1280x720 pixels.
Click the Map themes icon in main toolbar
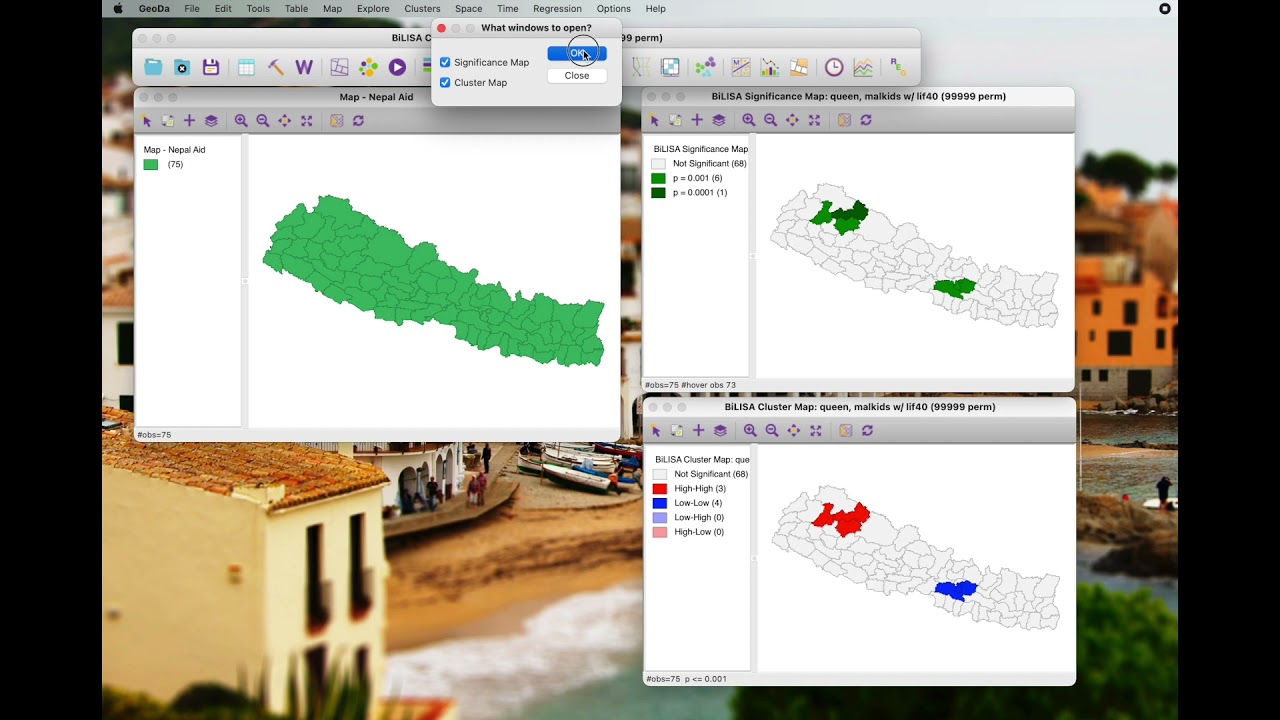point(340,67)
